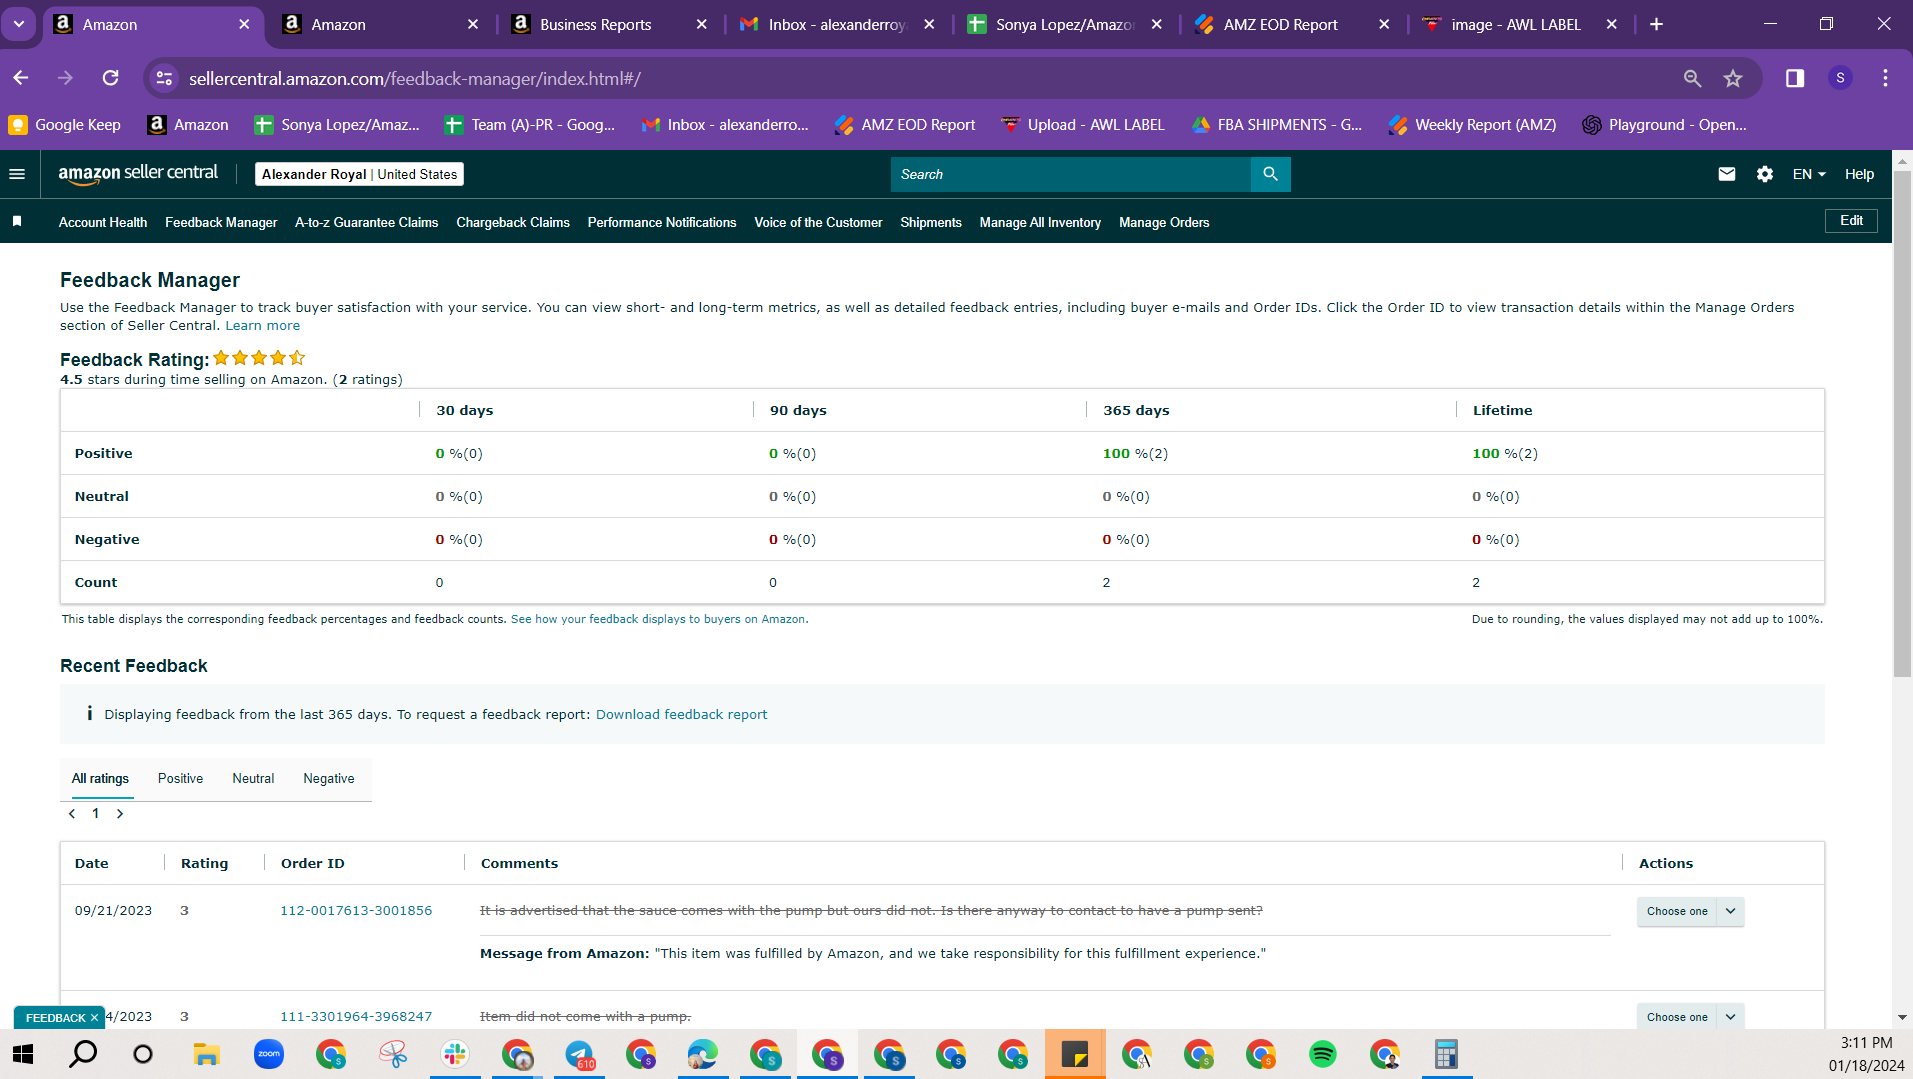Open the Messages envelope icon

[1727, 174]
